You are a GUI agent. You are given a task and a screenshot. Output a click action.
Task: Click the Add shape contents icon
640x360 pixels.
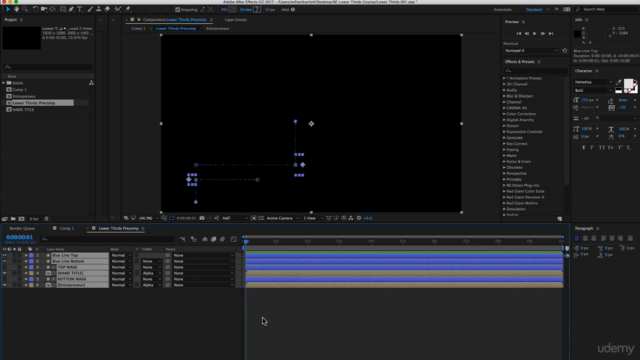coord(293,9)
